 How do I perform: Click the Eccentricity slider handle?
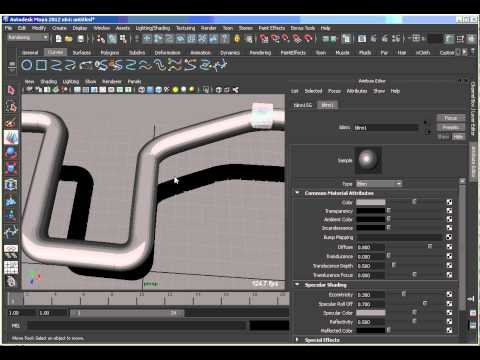point(404,294)
